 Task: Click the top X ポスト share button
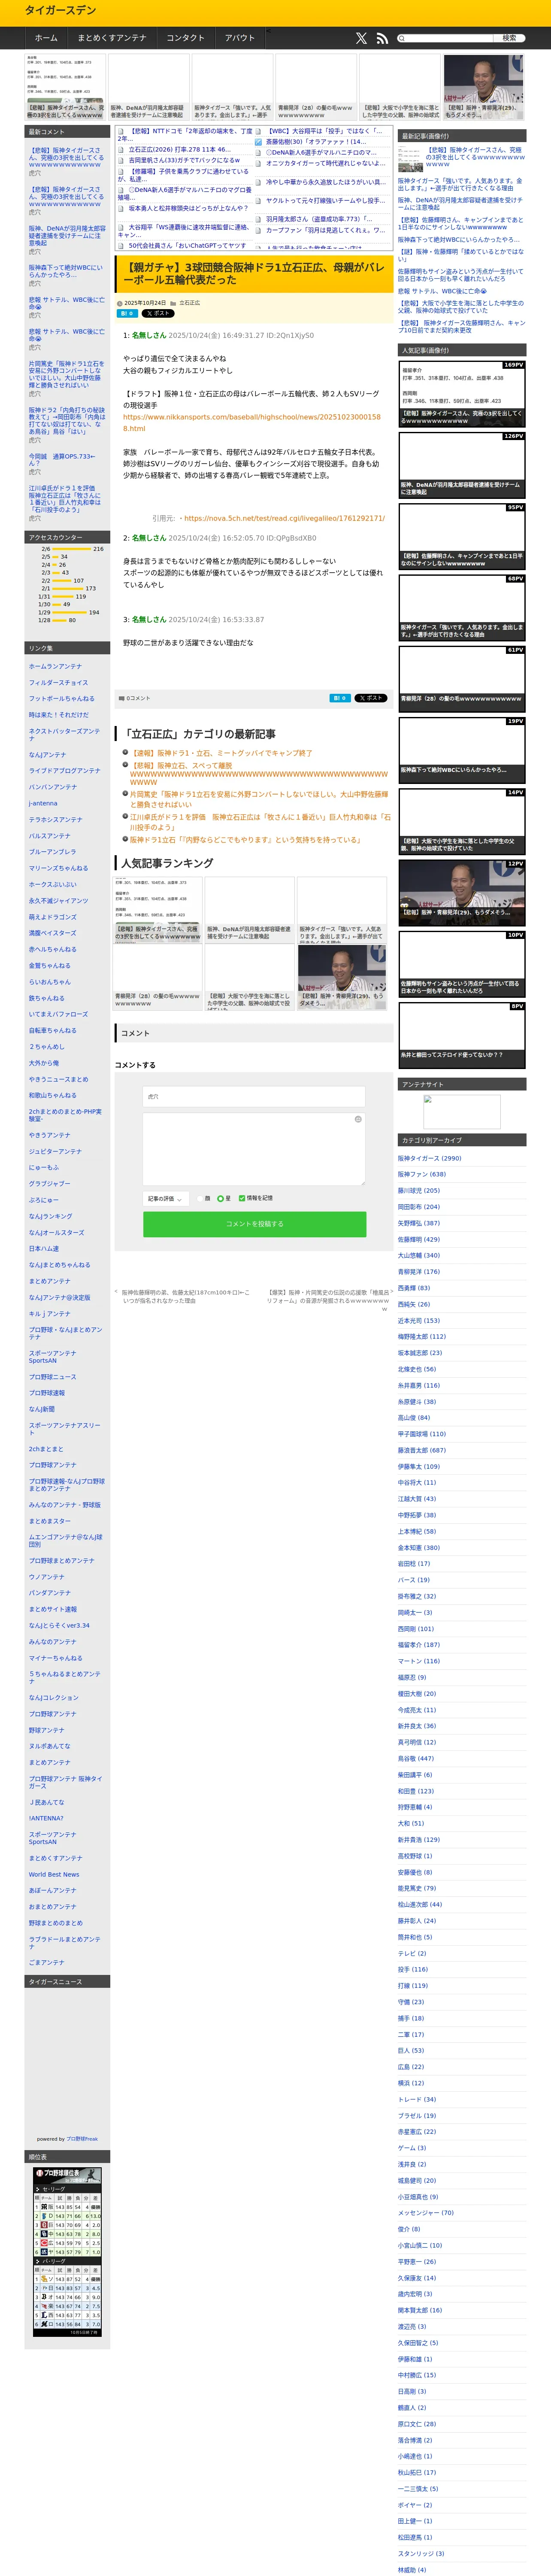(158, 313)
